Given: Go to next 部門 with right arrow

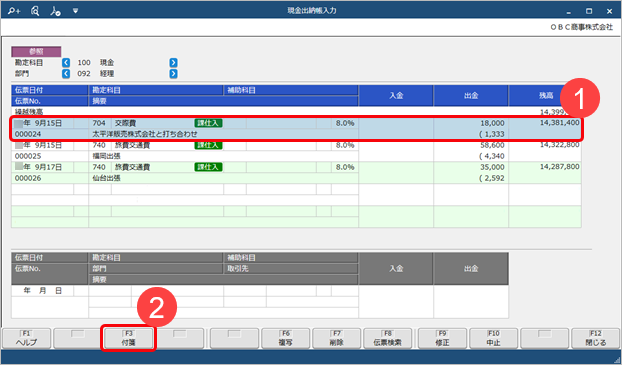Looking at the screenshot, I should click(173, 74).
